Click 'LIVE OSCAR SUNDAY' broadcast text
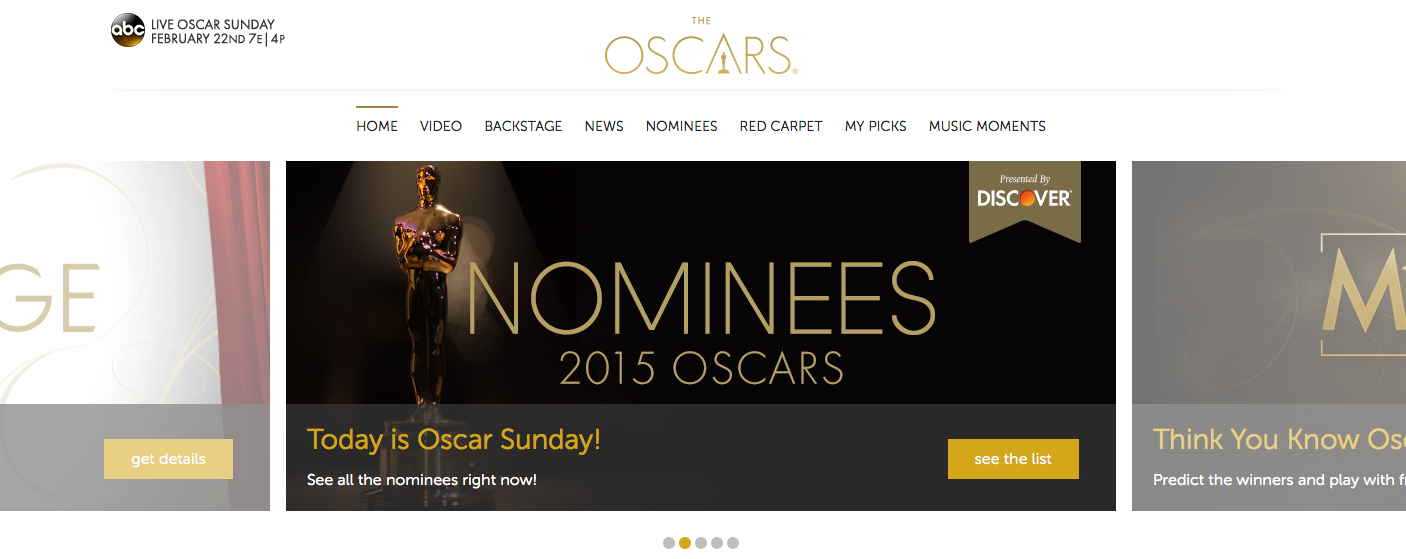1406x559 pixels. (213, 25)
